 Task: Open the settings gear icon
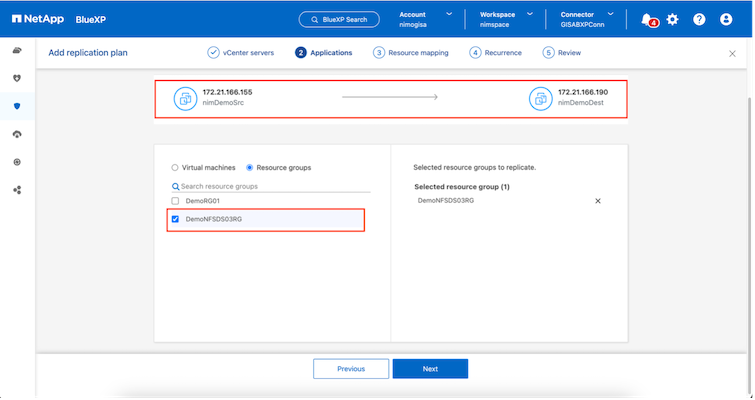click(672, 19)
